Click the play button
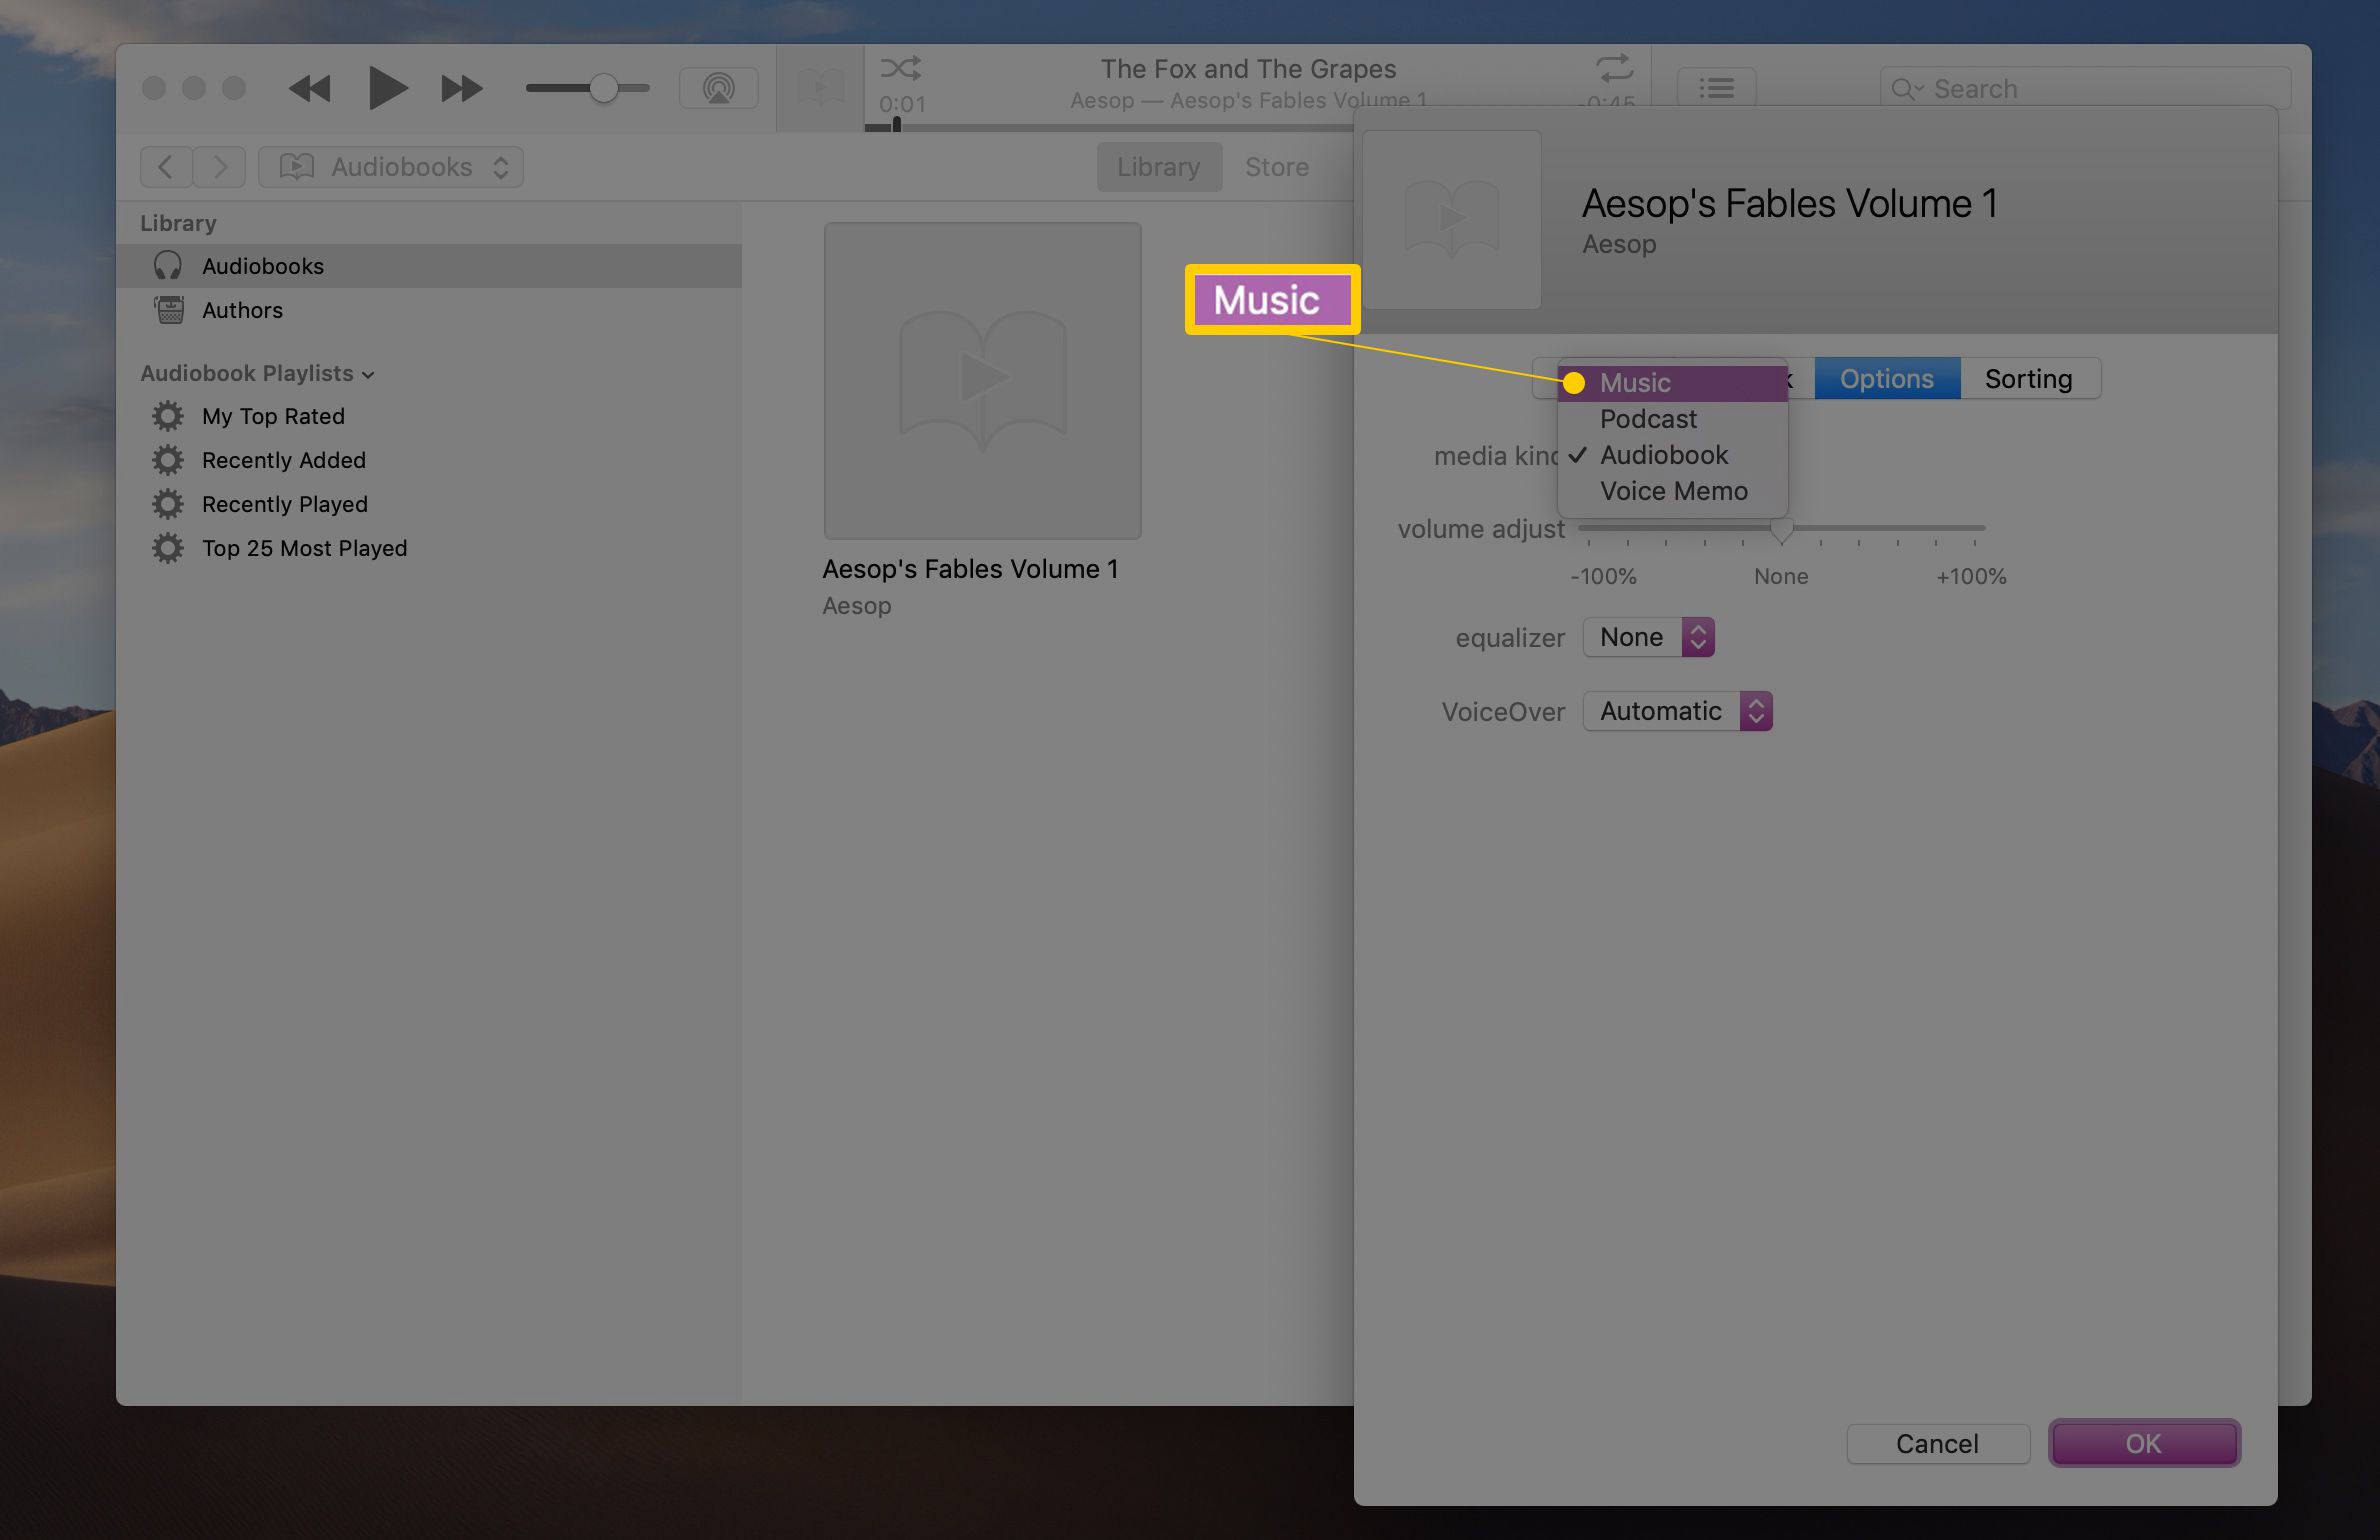Screen dimensions: 2380x1540 pyautogui.click(x=387, y=88)
